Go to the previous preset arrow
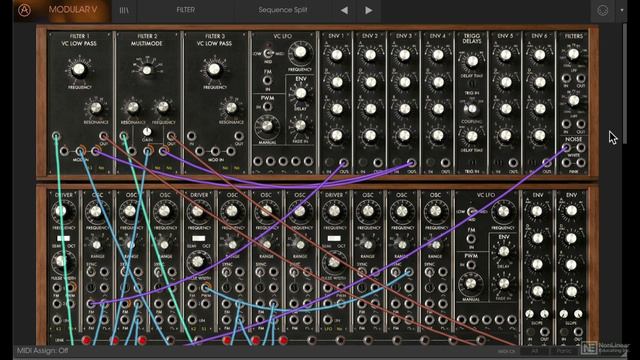The image size is (640, 360). point(344,10)
